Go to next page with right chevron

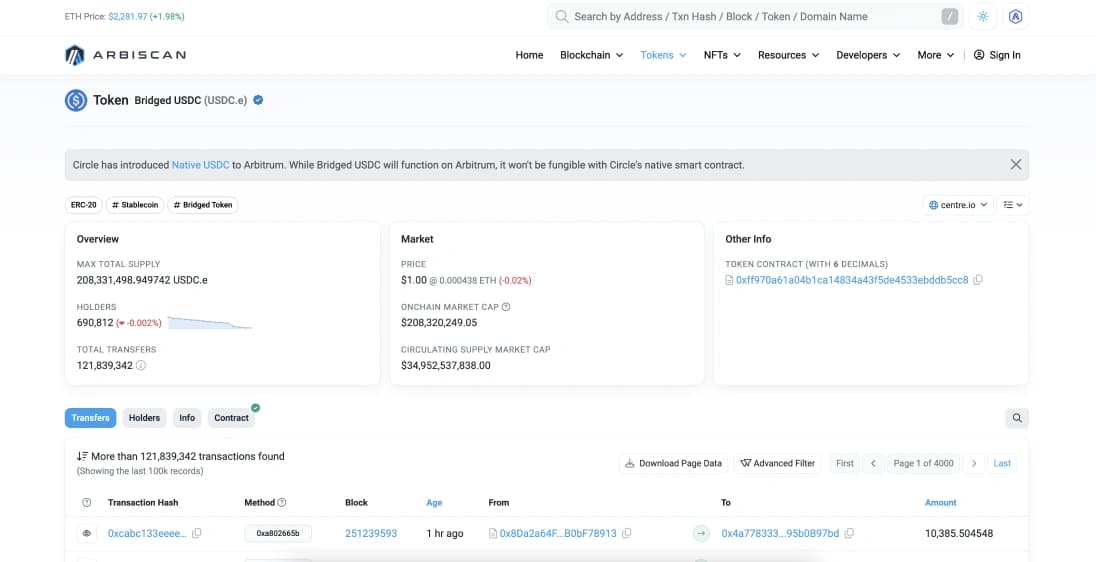point(974,463)
